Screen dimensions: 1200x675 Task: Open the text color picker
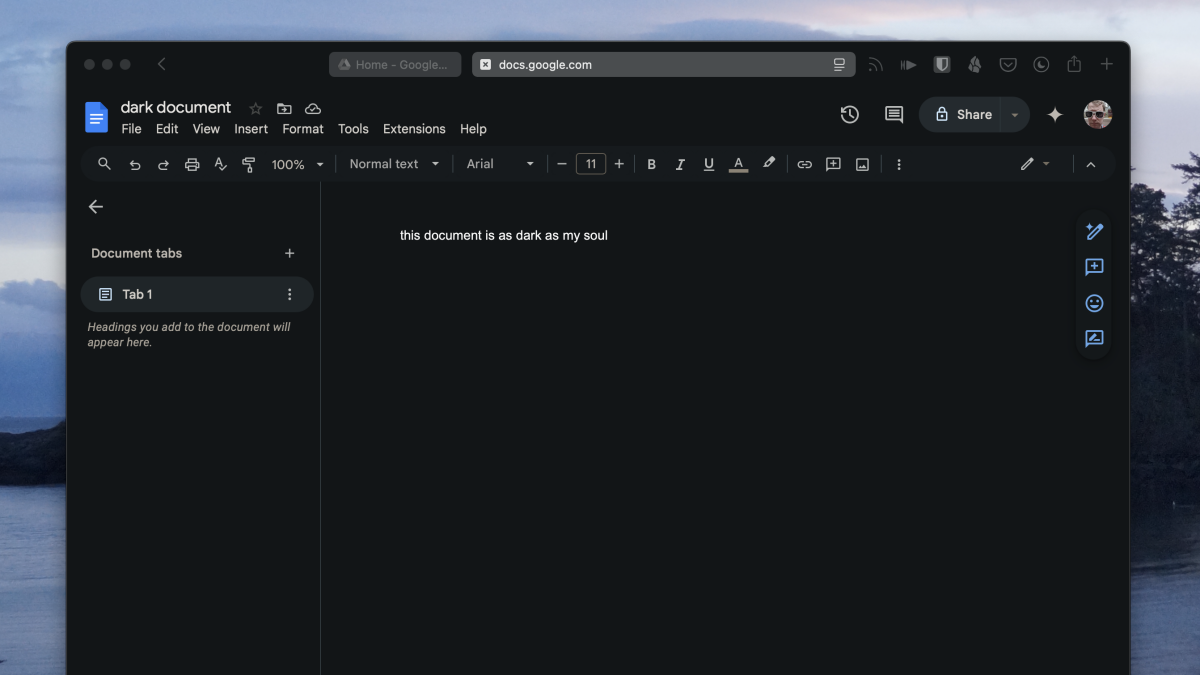coord(738,164)
